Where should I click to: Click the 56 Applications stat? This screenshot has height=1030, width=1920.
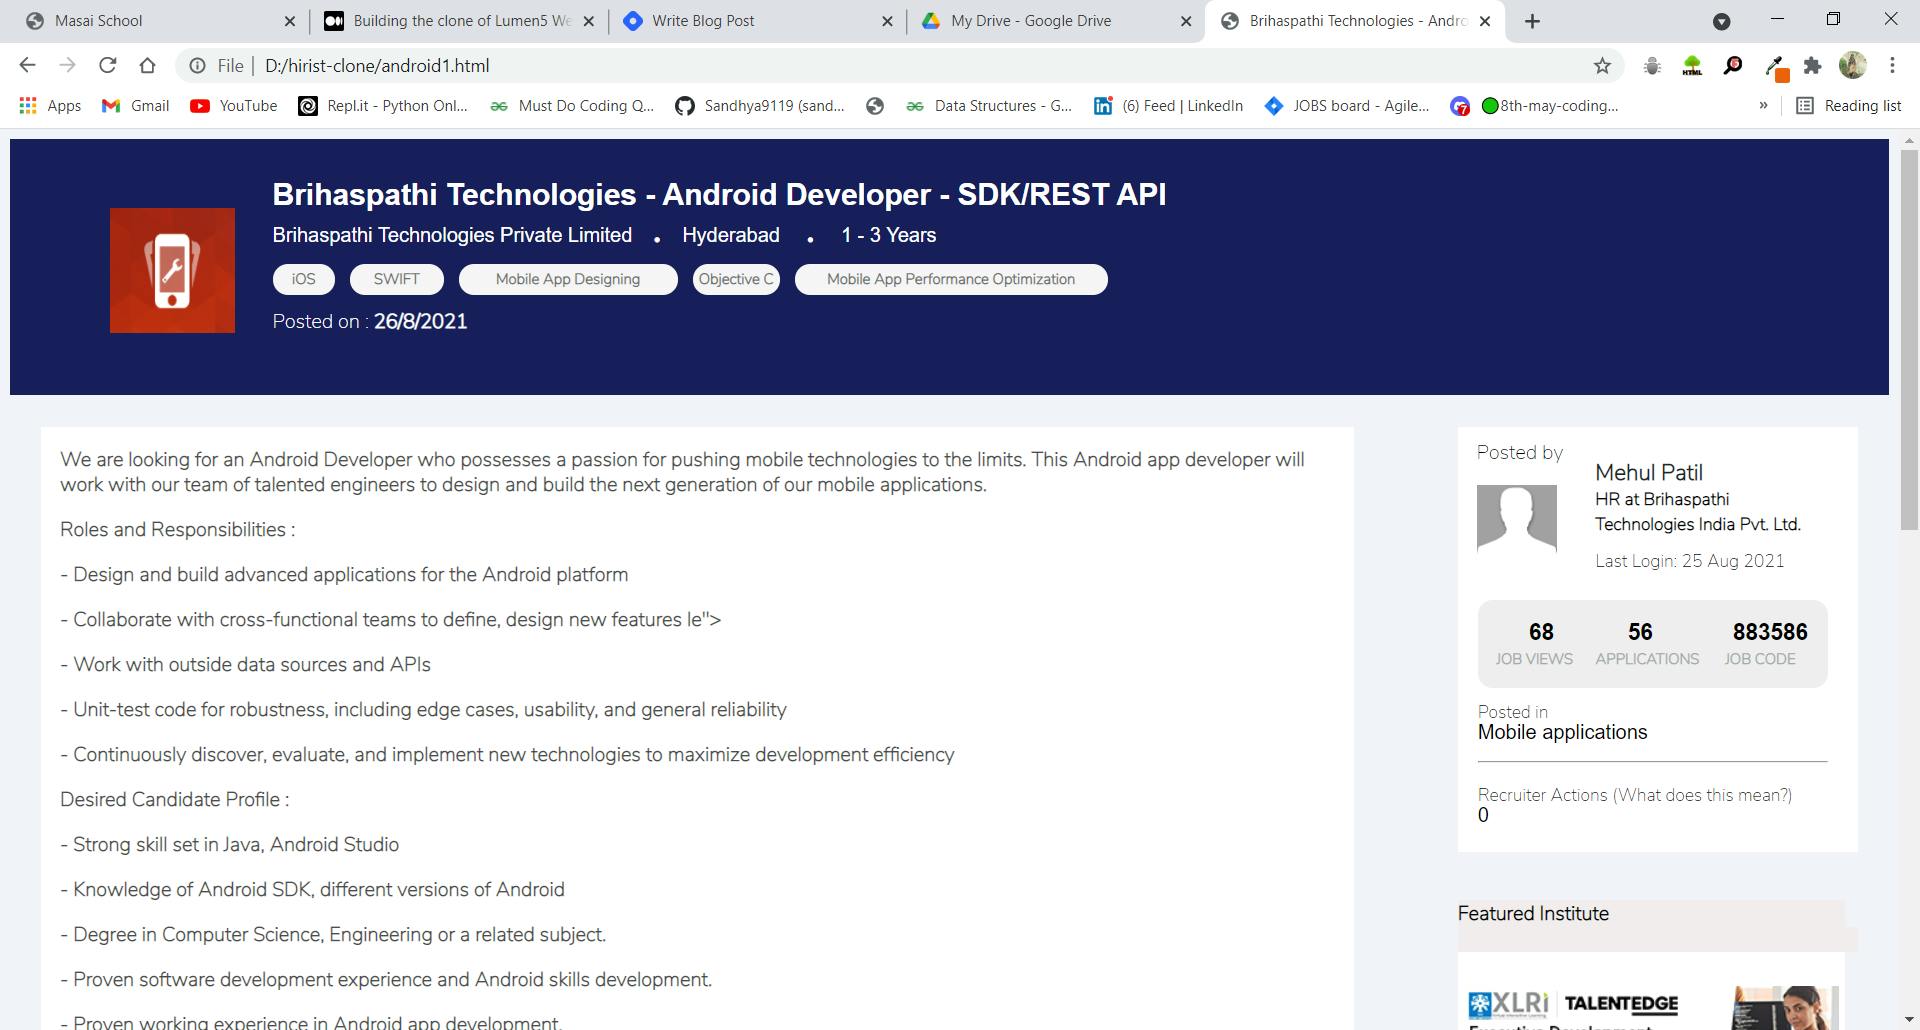point(1647,643)
